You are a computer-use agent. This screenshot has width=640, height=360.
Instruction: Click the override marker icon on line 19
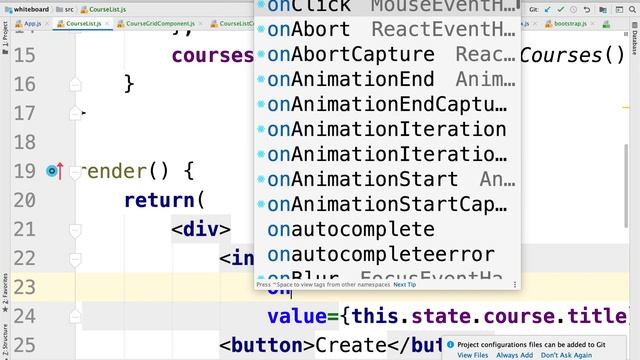tap(55, 171)
